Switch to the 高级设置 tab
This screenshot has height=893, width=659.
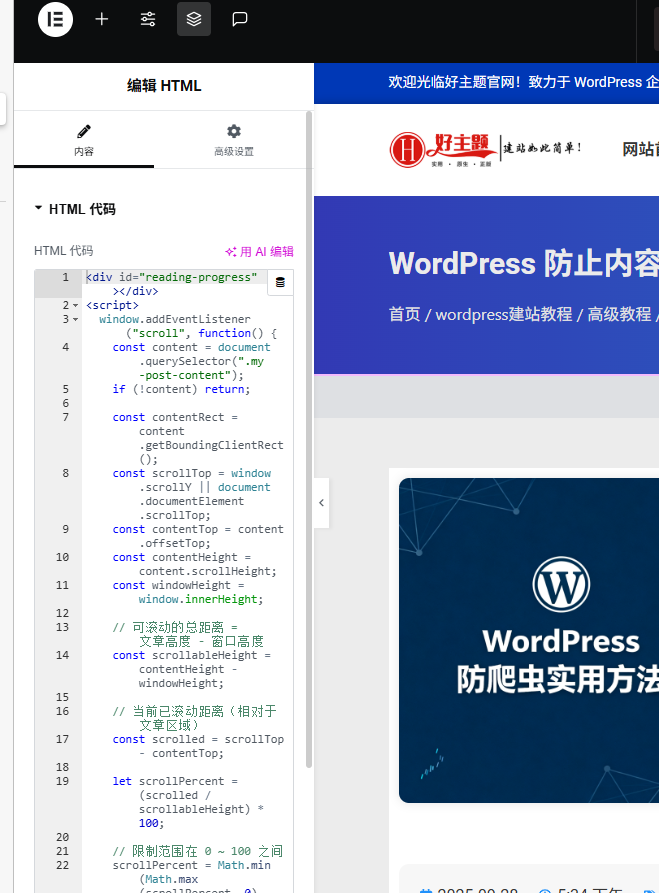(234, 141)
